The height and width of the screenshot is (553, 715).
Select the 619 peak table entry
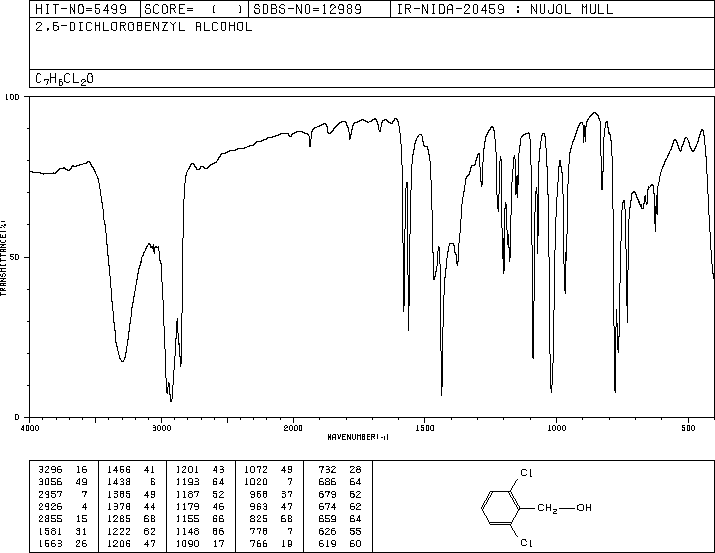click(327, 544)
